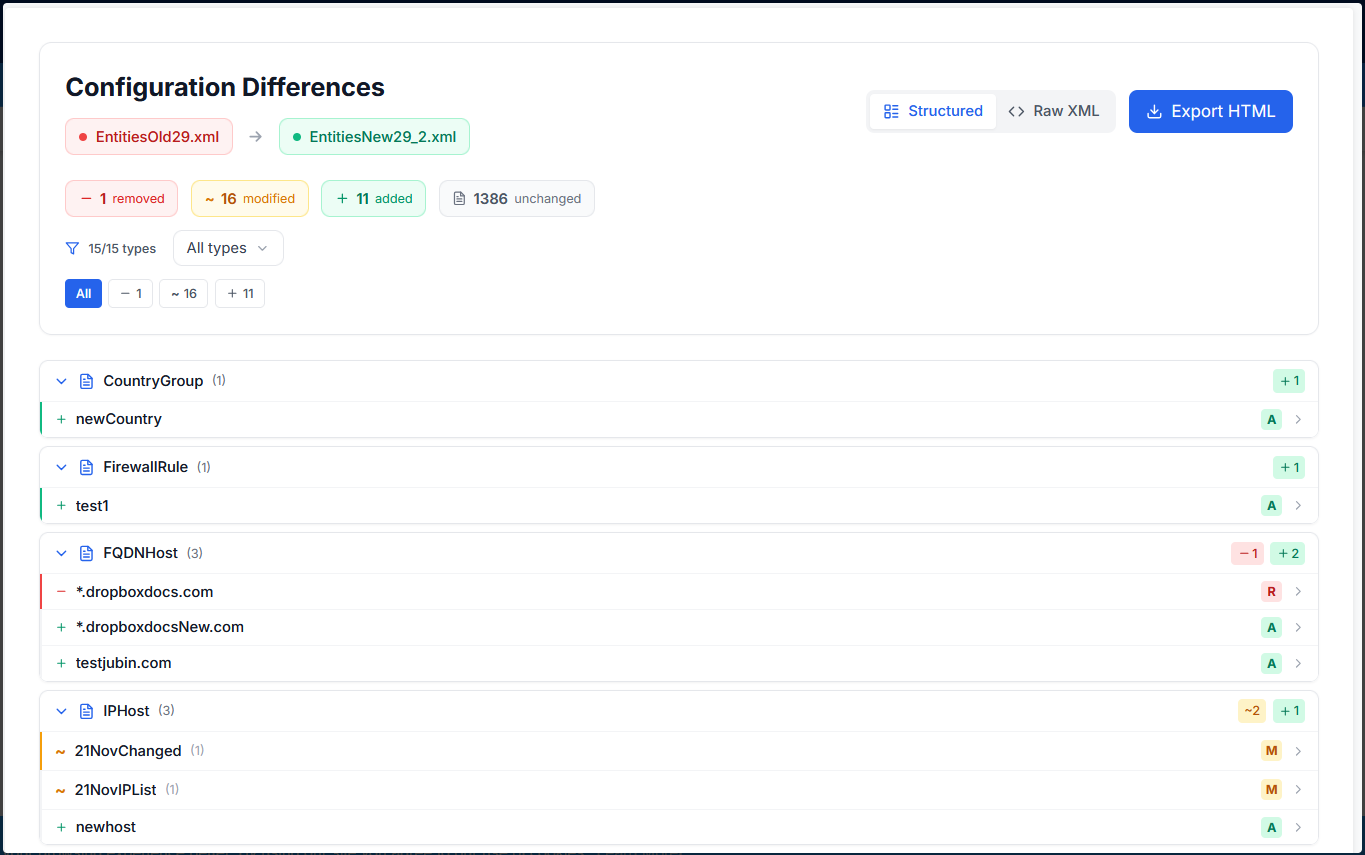Image resolution: width=1365 pixels, height=855 pixels.
Task: Filter by 16 modified chip
Action: 183,294
